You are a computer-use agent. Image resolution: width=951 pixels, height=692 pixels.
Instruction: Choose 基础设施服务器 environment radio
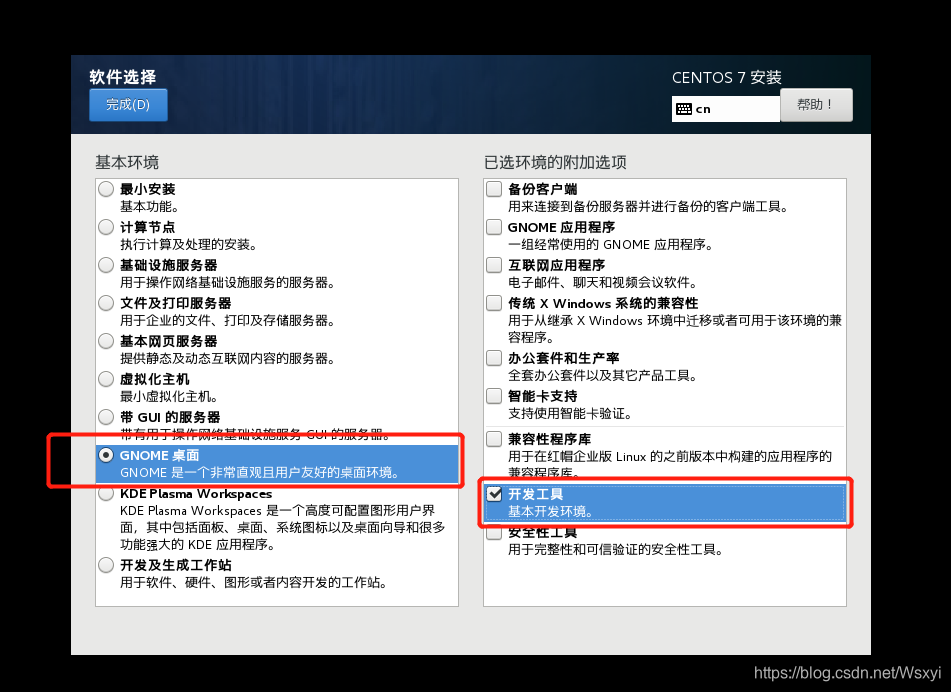tap(106, 265)
